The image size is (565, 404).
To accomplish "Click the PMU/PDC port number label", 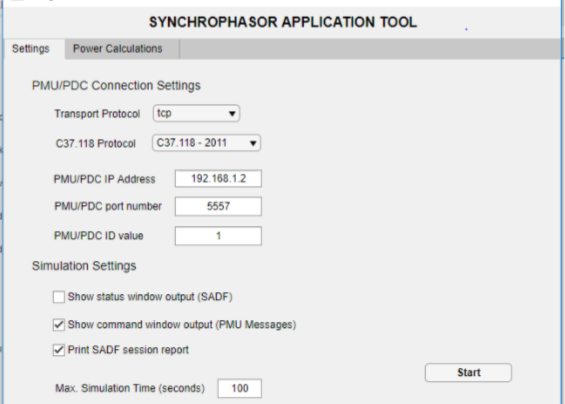I will (x=108, y=206).
